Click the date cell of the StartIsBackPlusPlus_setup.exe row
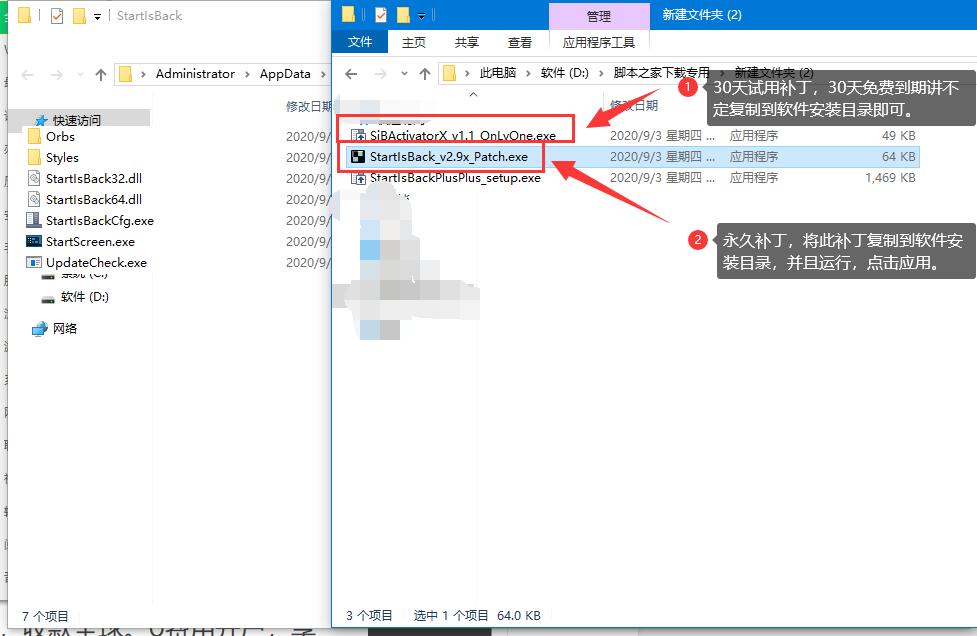Image resolution: width=977 pixels, height=636 pixels. coord(662,178)
